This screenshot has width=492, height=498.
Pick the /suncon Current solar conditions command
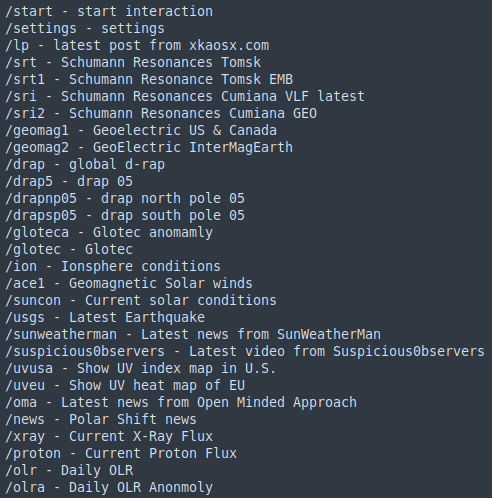[141, 301]
